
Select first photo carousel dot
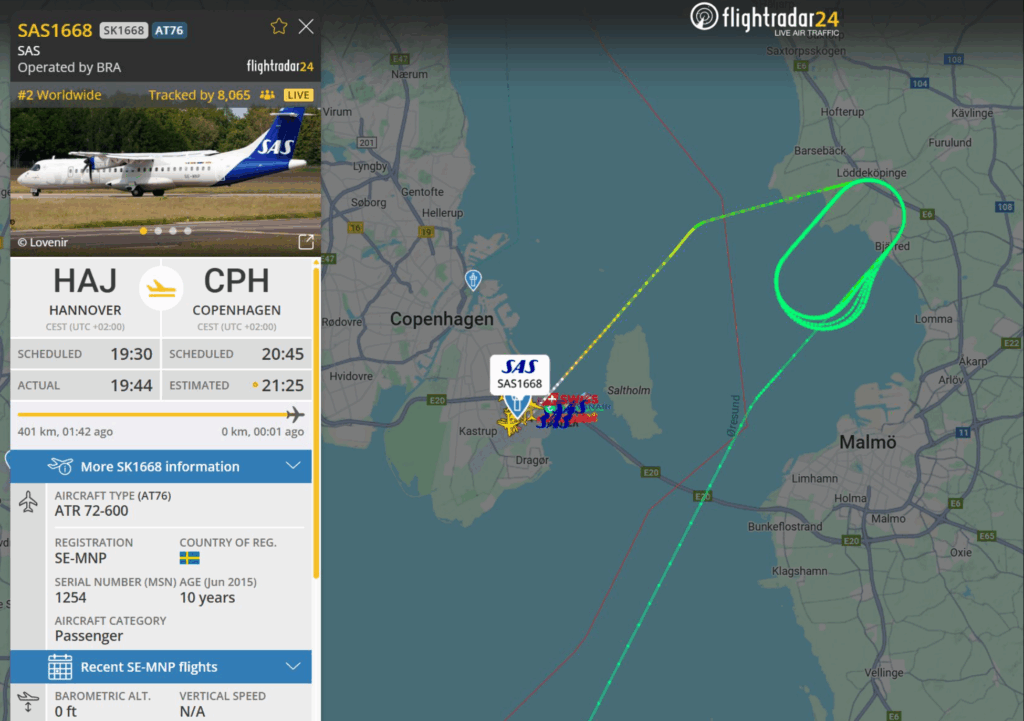[143, 231]
